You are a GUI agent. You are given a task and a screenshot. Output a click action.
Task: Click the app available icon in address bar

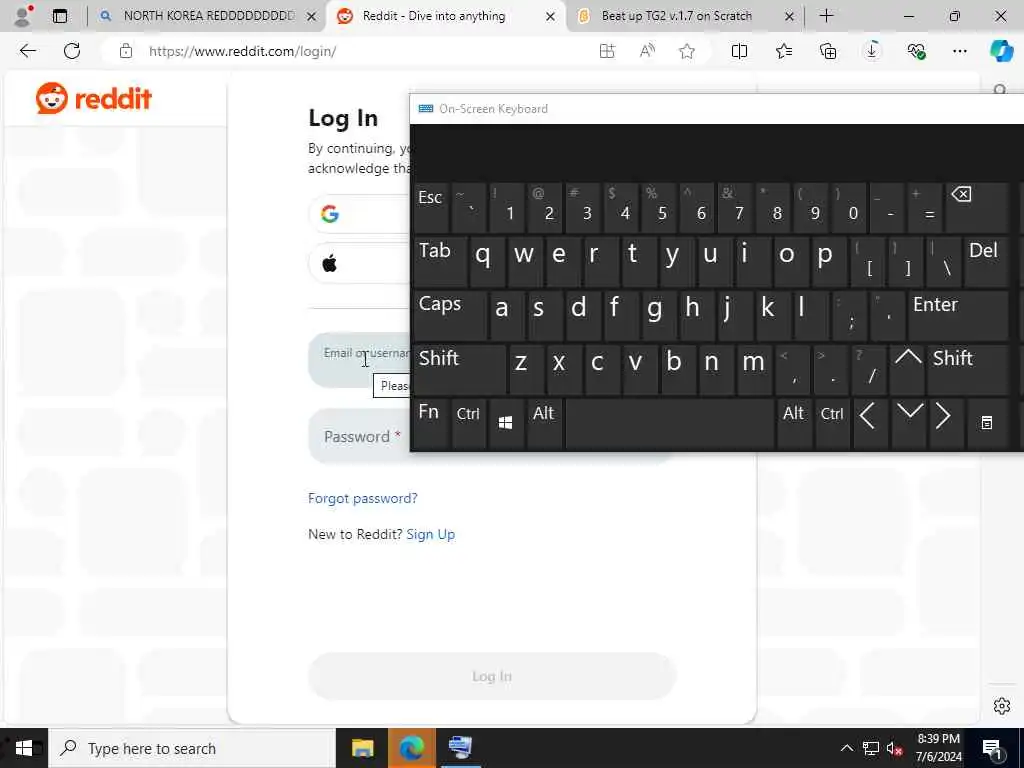[607, 51]
